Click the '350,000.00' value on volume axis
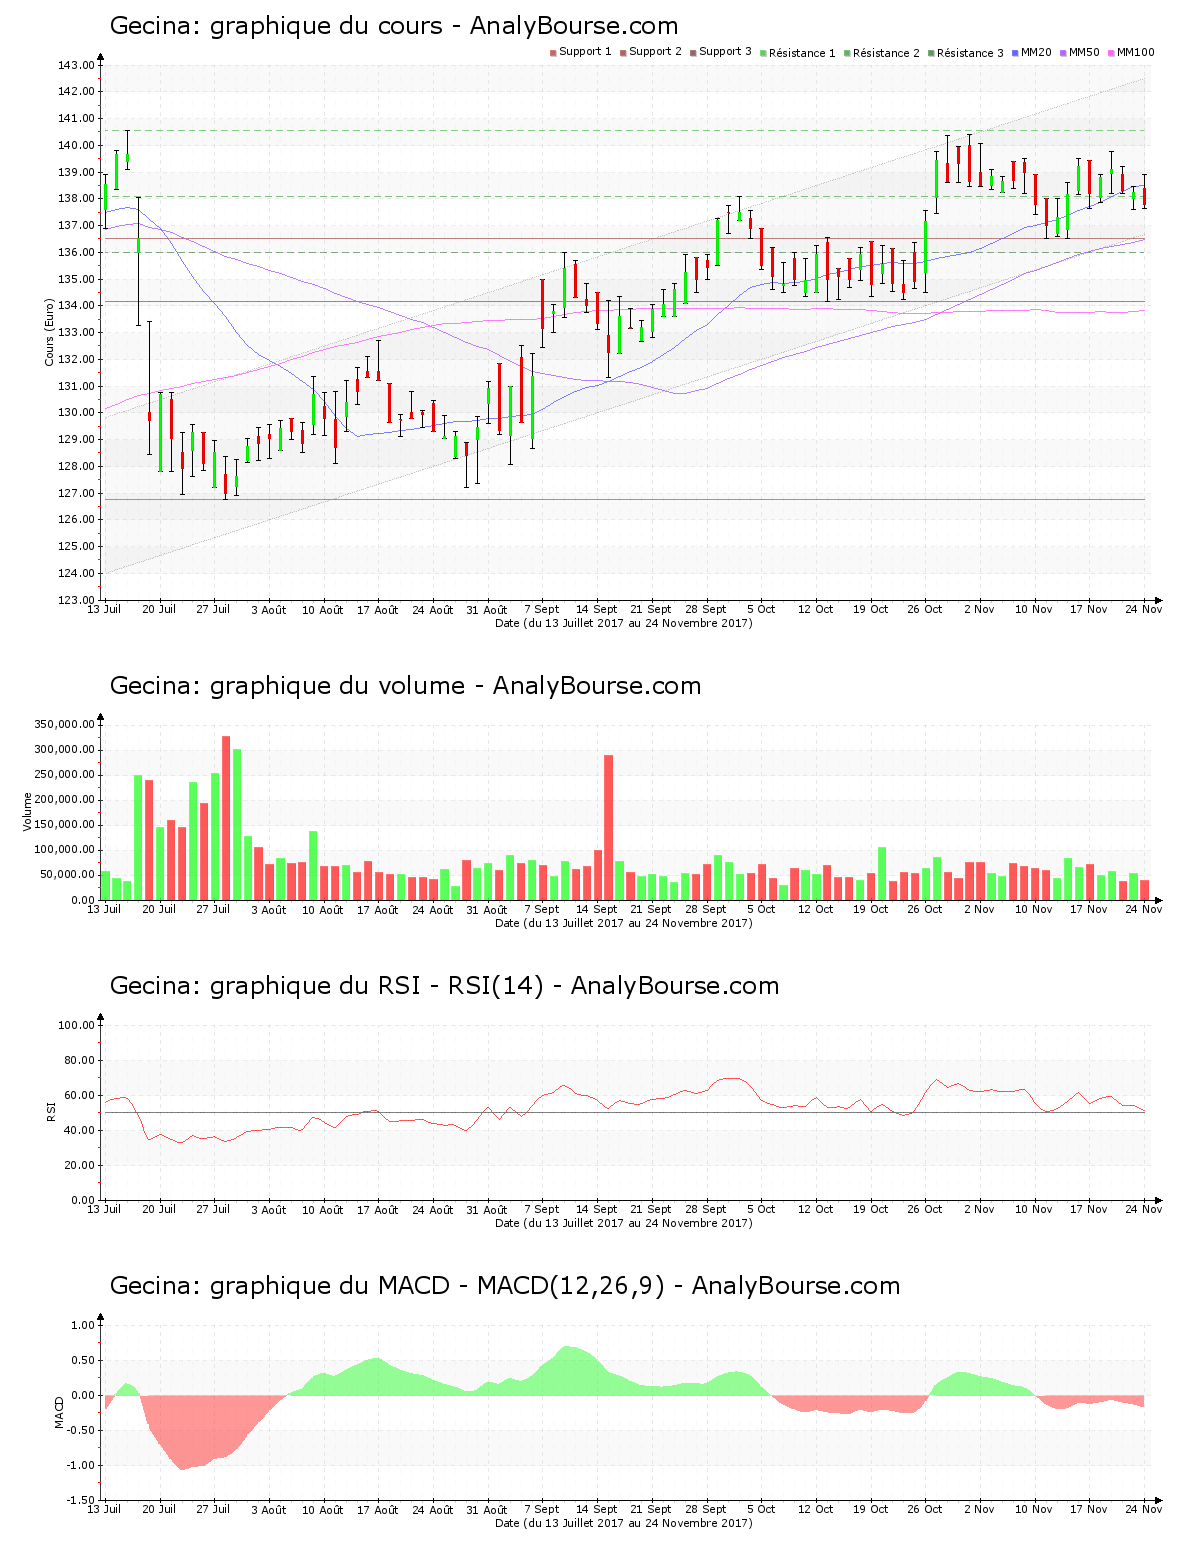The height and width of the screenshot is (1550, 1200). [64, 724]
